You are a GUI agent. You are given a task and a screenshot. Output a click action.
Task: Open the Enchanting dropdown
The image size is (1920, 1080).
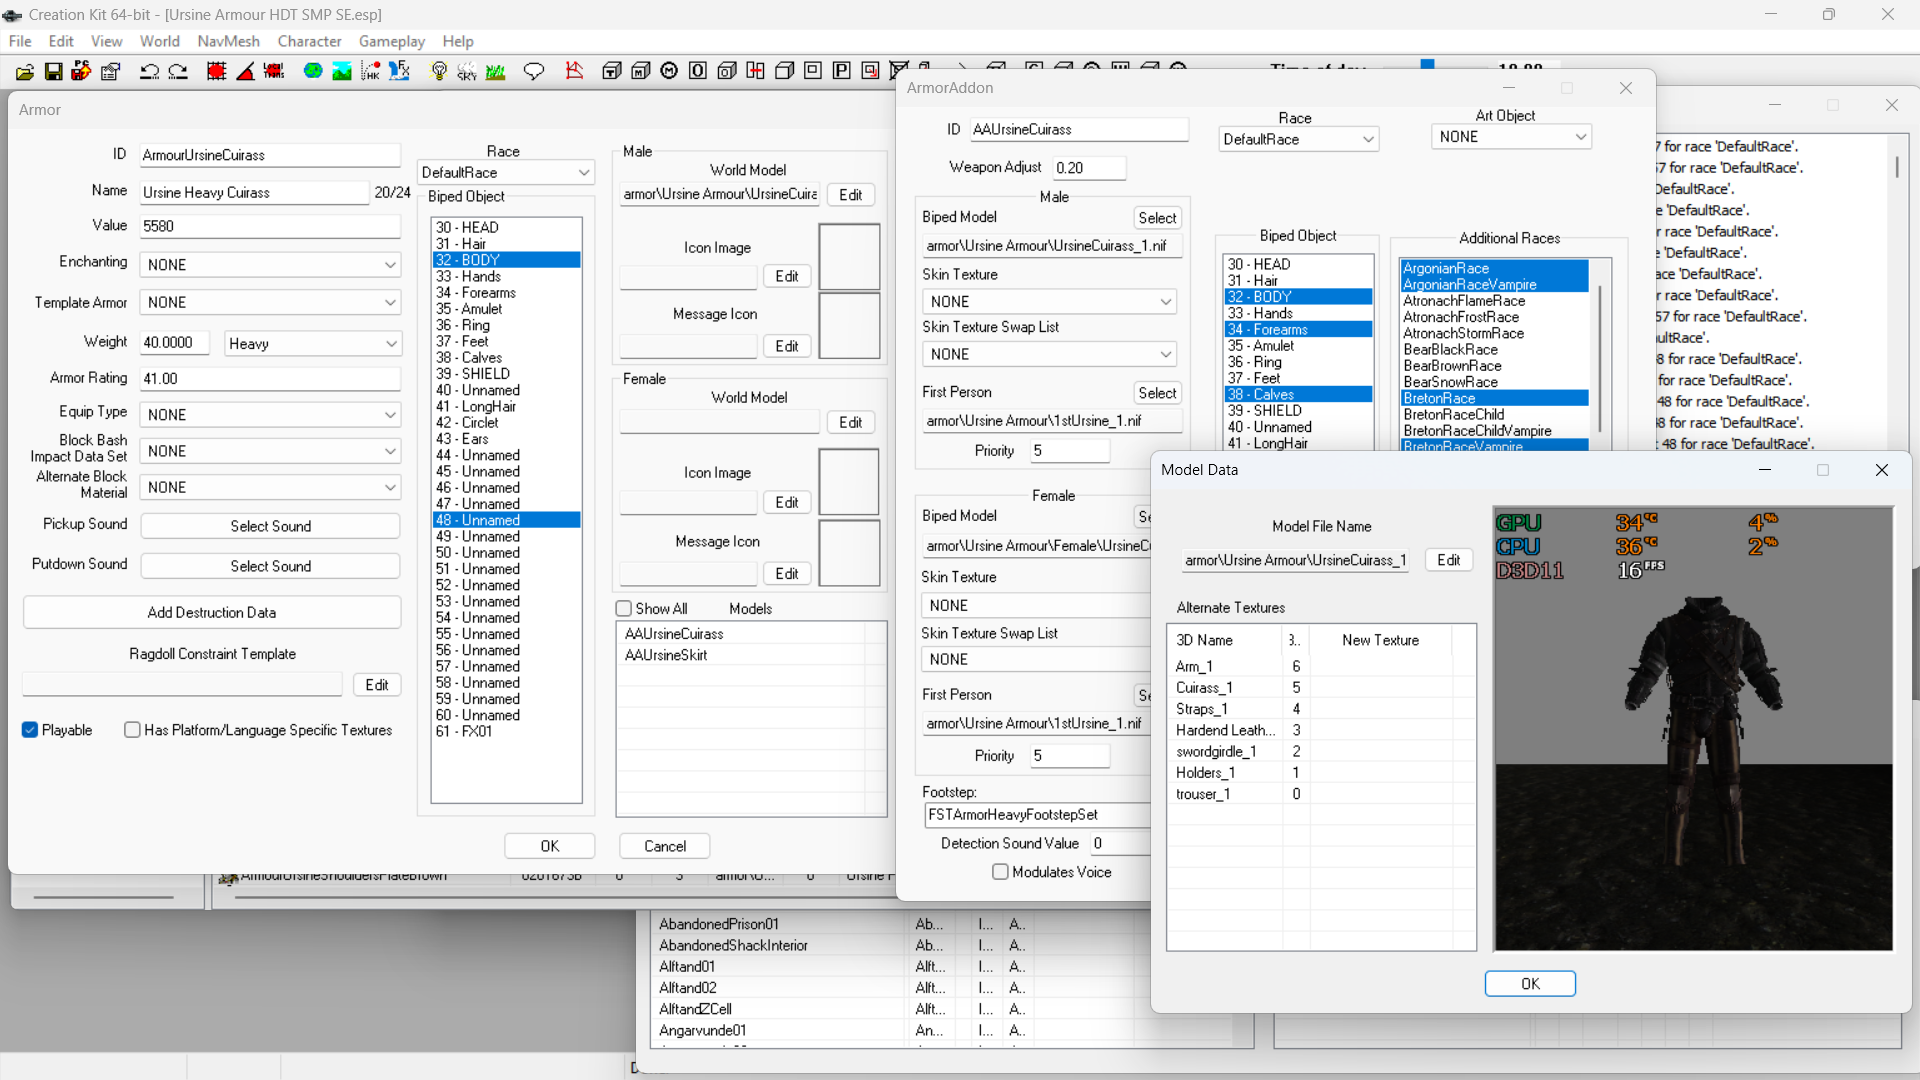tap(270, 265)
